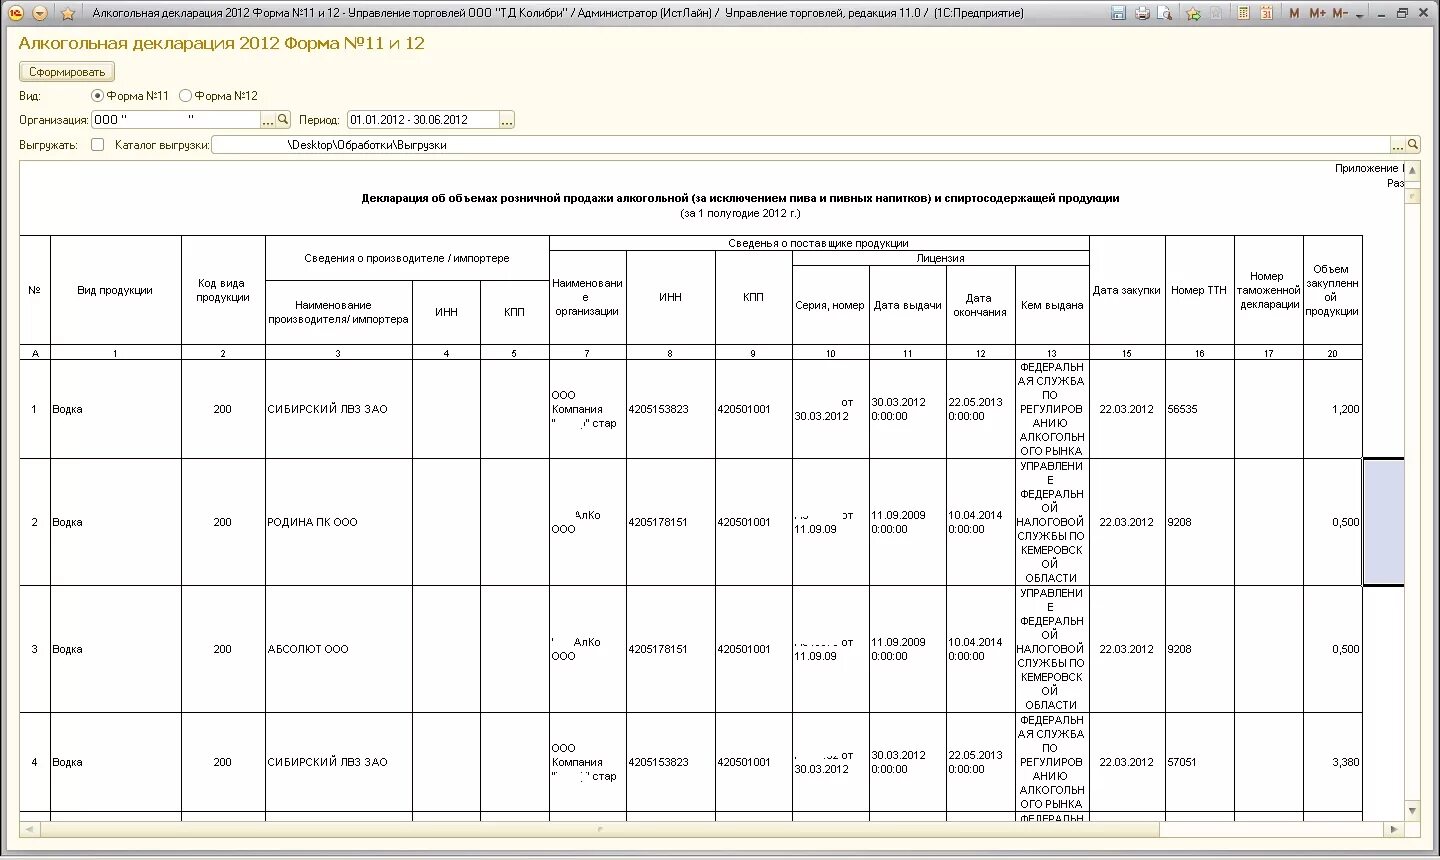The image size is (1440, 860).
Task: Select the Форма №11 radio button
Action: (97, 96)
